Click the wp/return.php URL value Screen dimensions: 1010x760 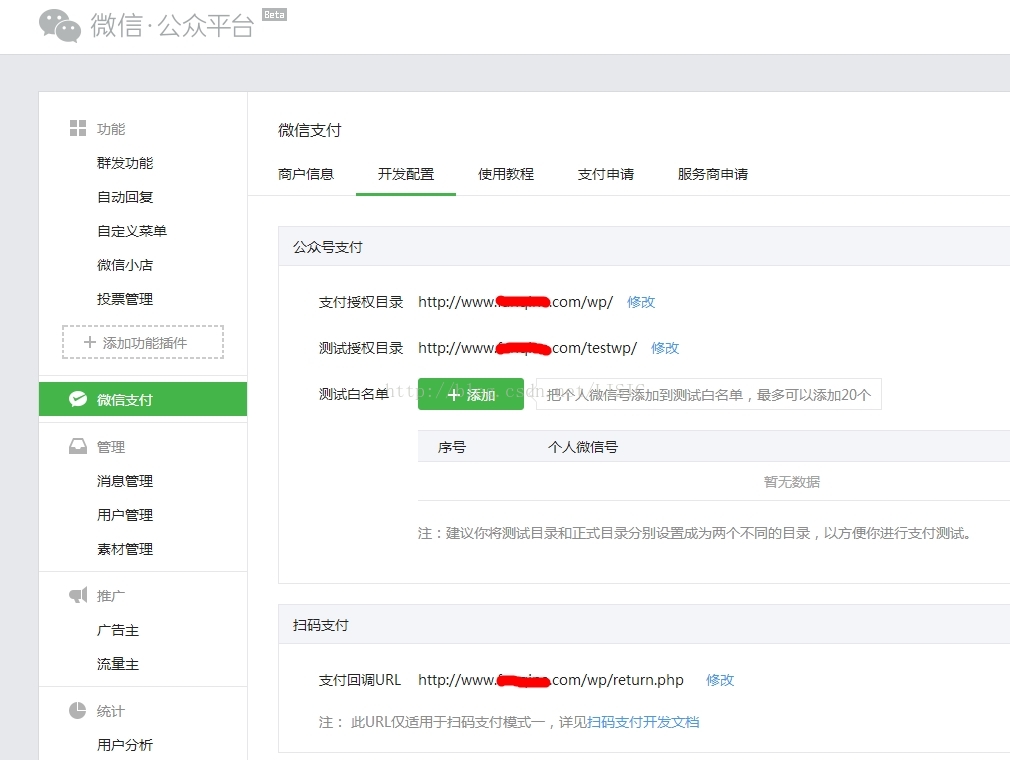click(551, 680)
